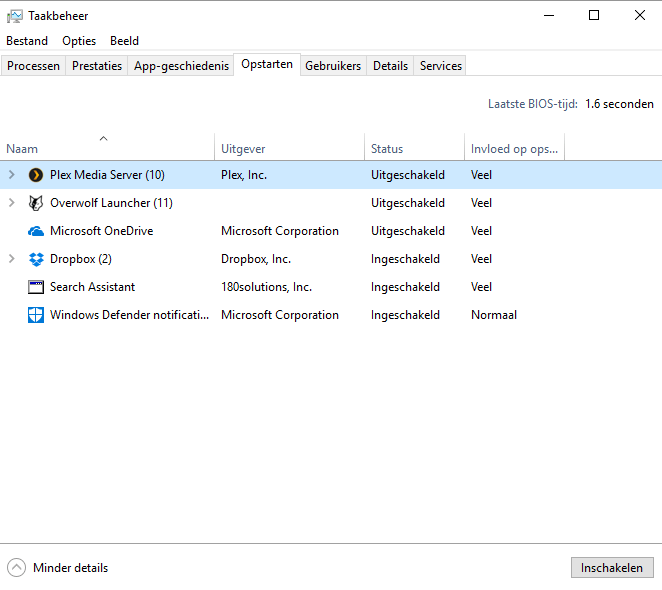
Task: Switch to the Processen tab
Action: point(33,66)
